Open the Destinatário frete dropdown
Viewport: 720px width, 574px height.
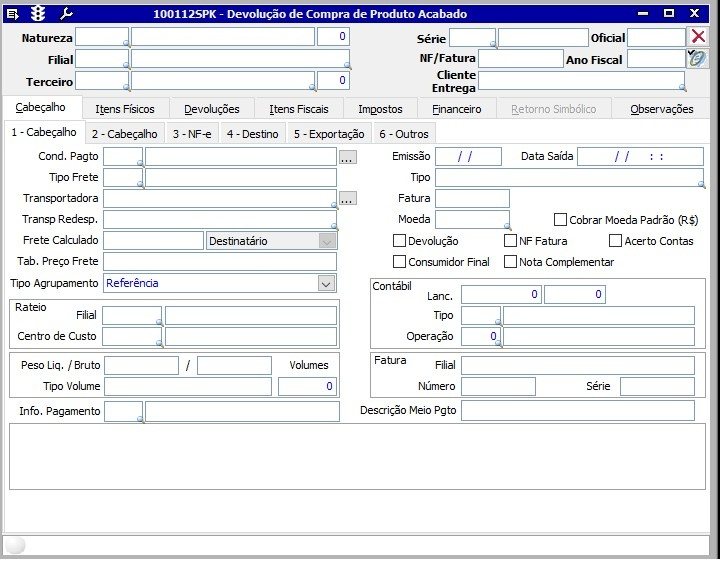click(326, 241)
